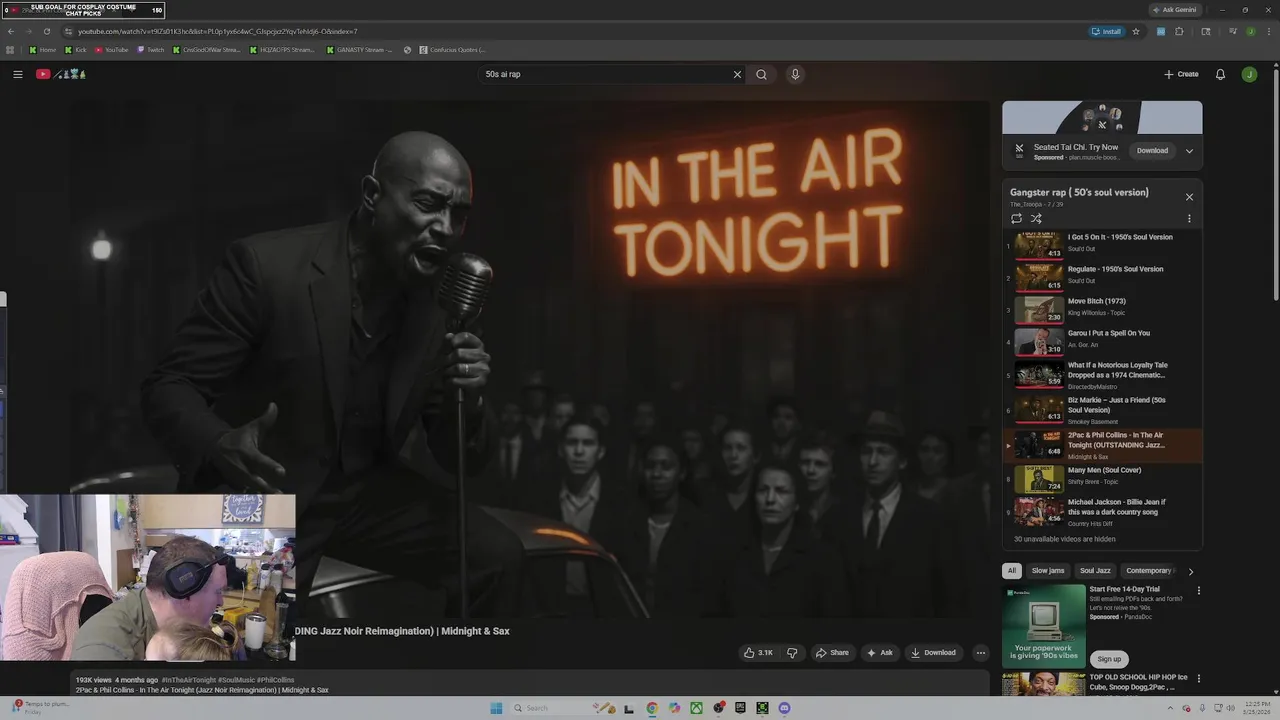Screen dimensions: 1280x720
Task: Like the video with thumbs up
Action: click(x=758, y=652)
